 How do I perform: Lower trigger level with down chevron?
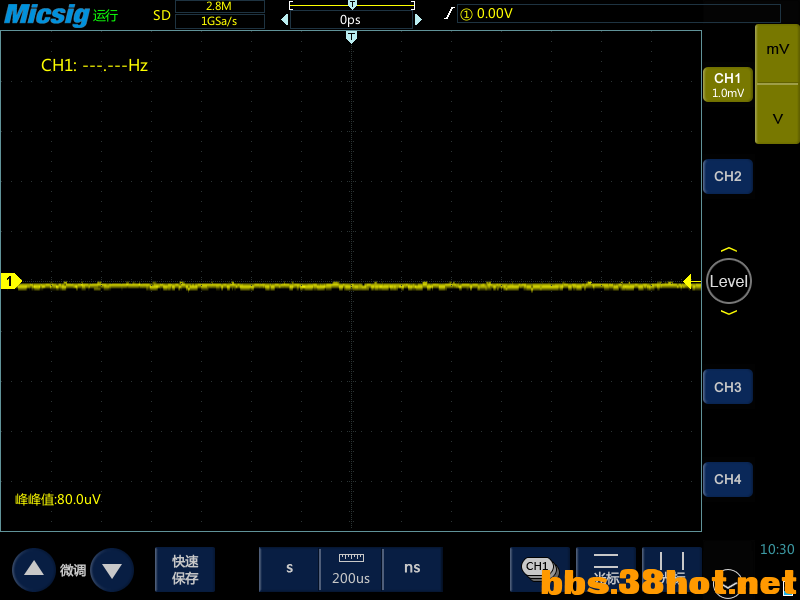(x=729, y=312)
